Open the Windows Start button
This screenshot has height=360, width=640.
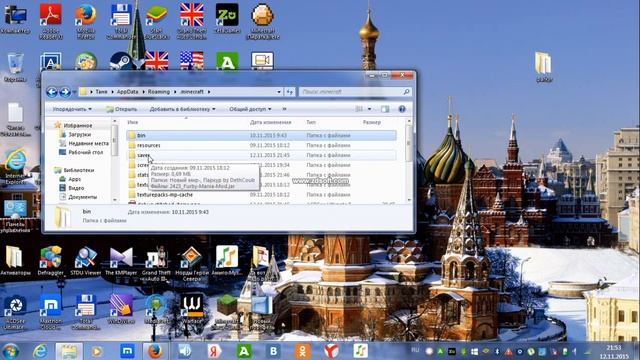click(x=11, y=351)
